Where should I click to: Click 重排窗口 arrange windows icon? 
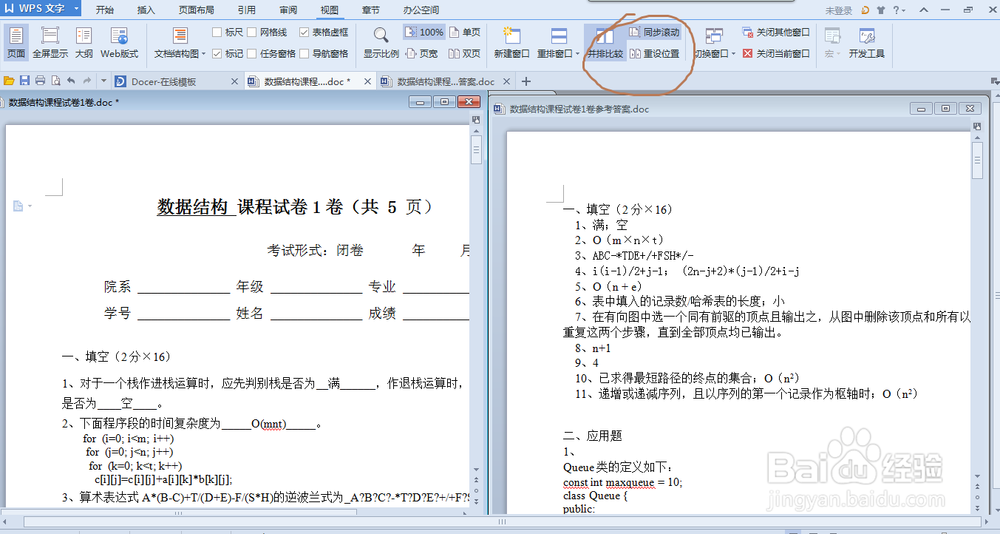(559, 36)
